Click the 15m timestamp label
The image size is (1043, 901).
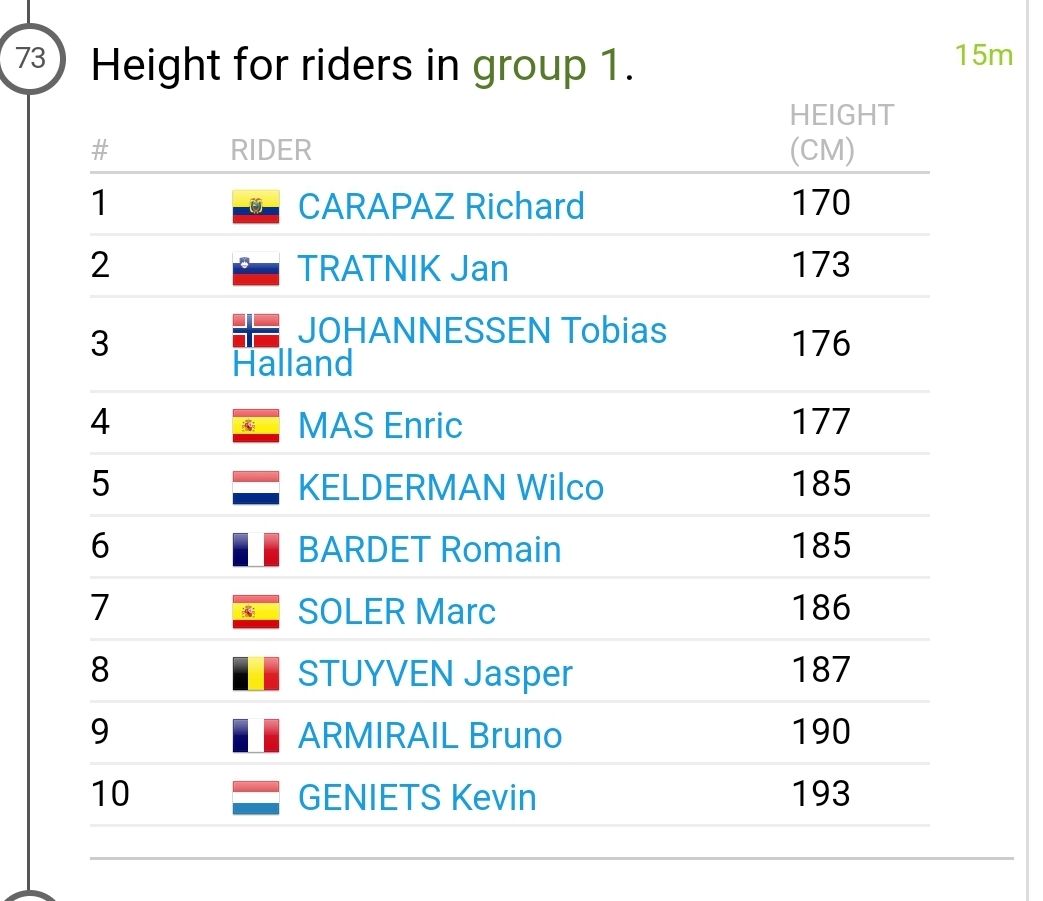[983, 55]
